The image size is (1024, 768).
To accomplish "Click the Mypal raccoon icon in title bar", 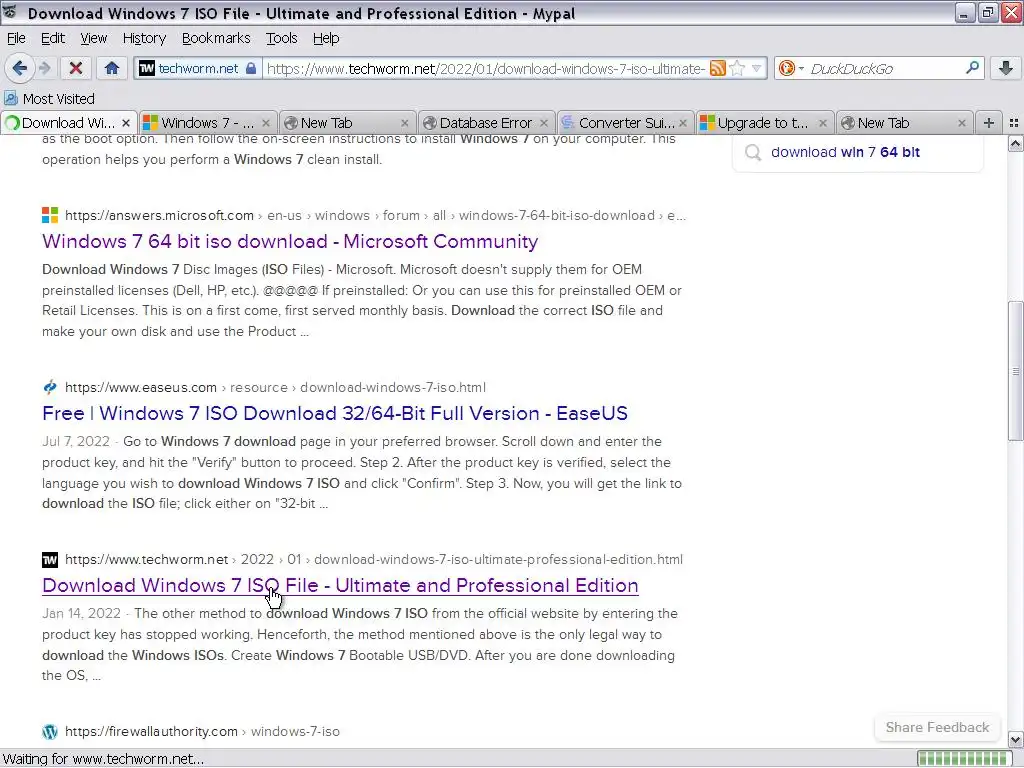I will [10, 12].
